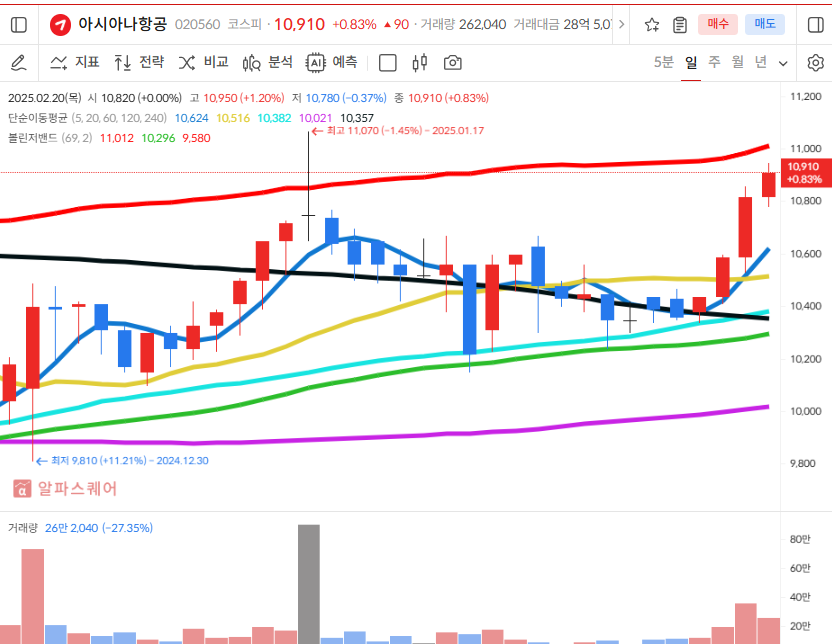The width and height of the screenshot is (832, 644).
Task: Click the 9,580 lower Bollinger value
Action: pyautogui.click(x=196, y=138)
